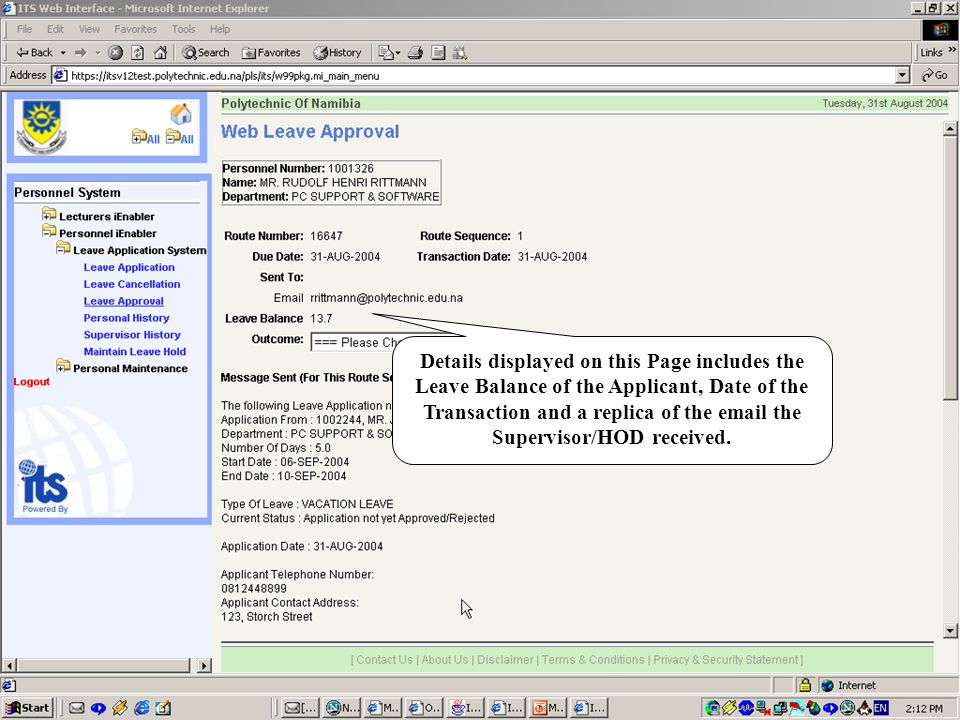Click the Internet zone globe icon
Image resolution: width=960 pixels, height=720 pixels.
pos(827,685)
